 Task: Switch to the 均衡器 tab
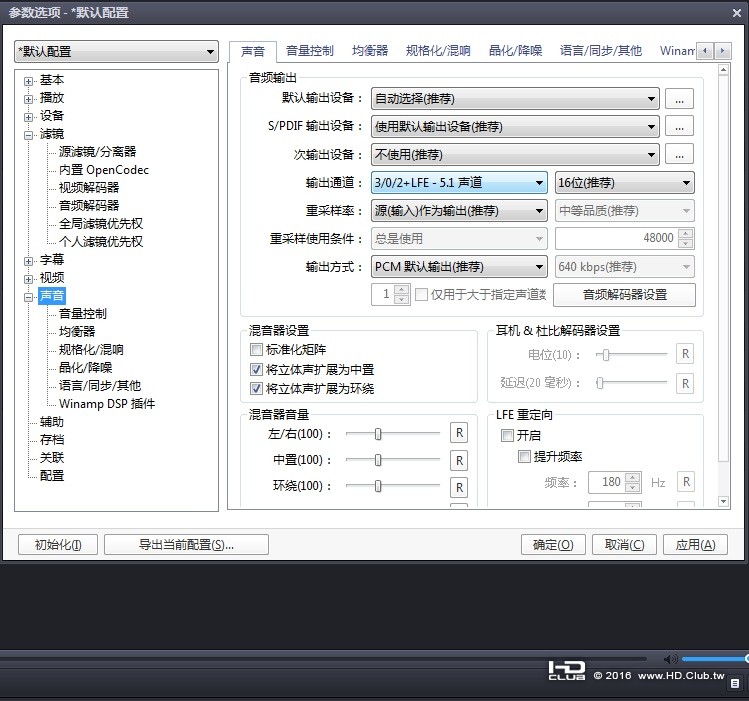pyautogui.click(x=370, y=51)
